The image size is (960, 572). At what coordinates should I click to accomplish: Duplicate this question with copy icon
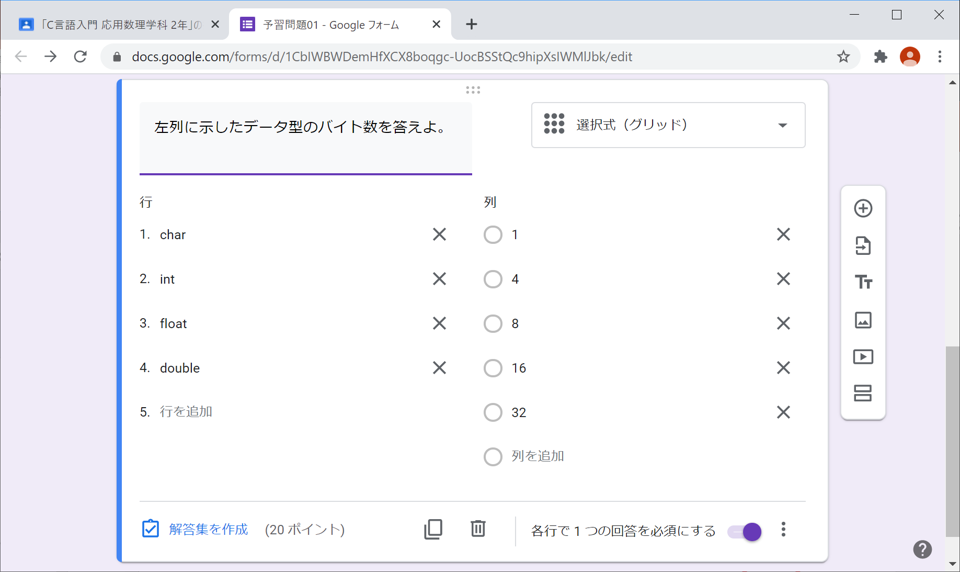point(433,529)
